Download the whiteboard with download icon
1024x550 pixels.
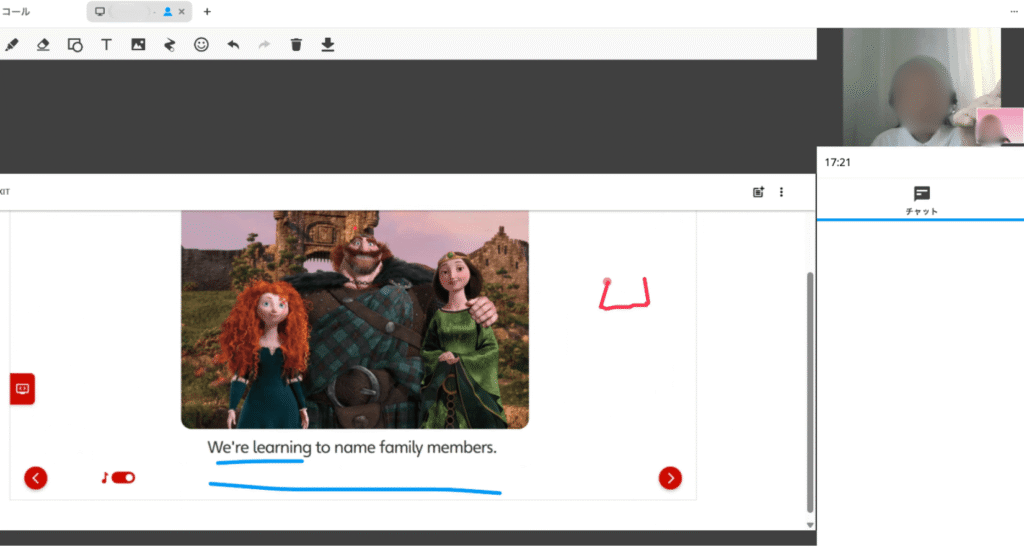[327, 45]
